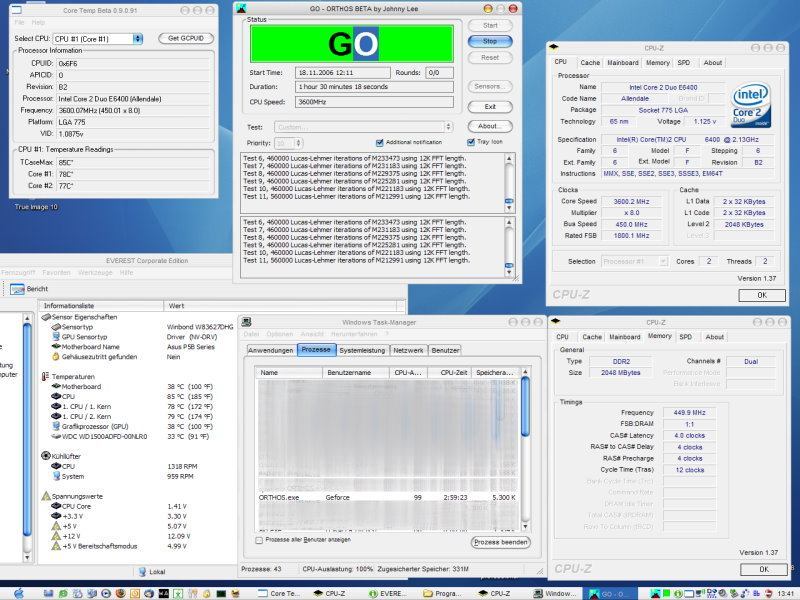Viewport: 800px width, 600px height.
Task: Click the Exit button in ORTHOS
Action: point(490,107)
